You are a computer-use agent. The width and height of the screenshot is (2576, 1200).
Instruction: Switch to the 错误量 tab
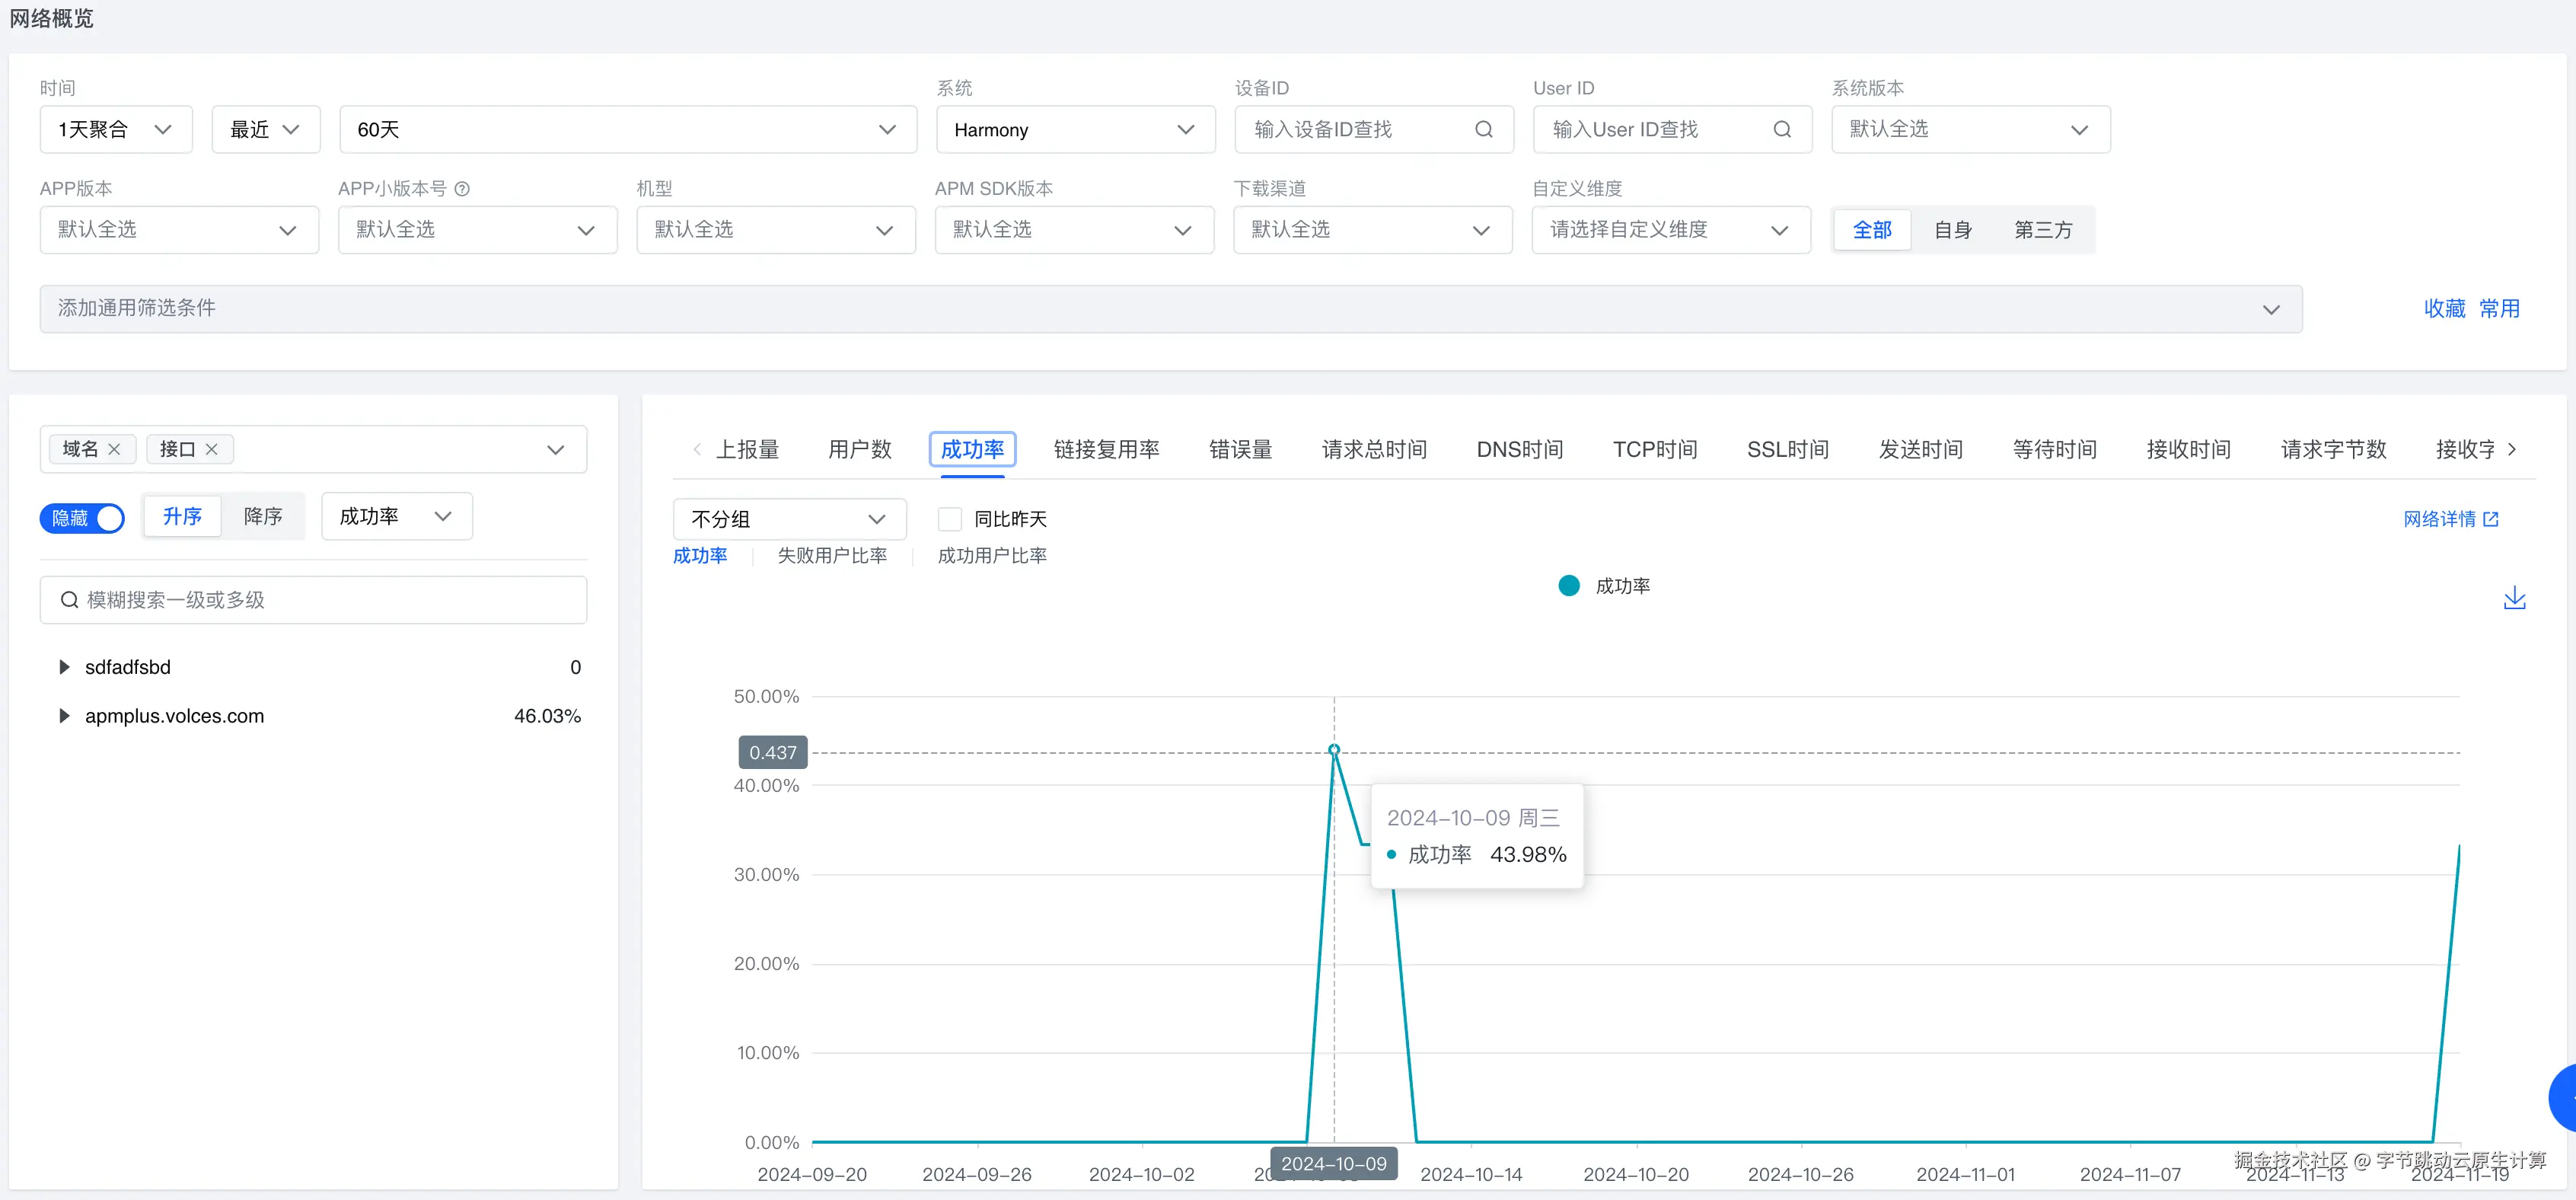[1240, 449]
